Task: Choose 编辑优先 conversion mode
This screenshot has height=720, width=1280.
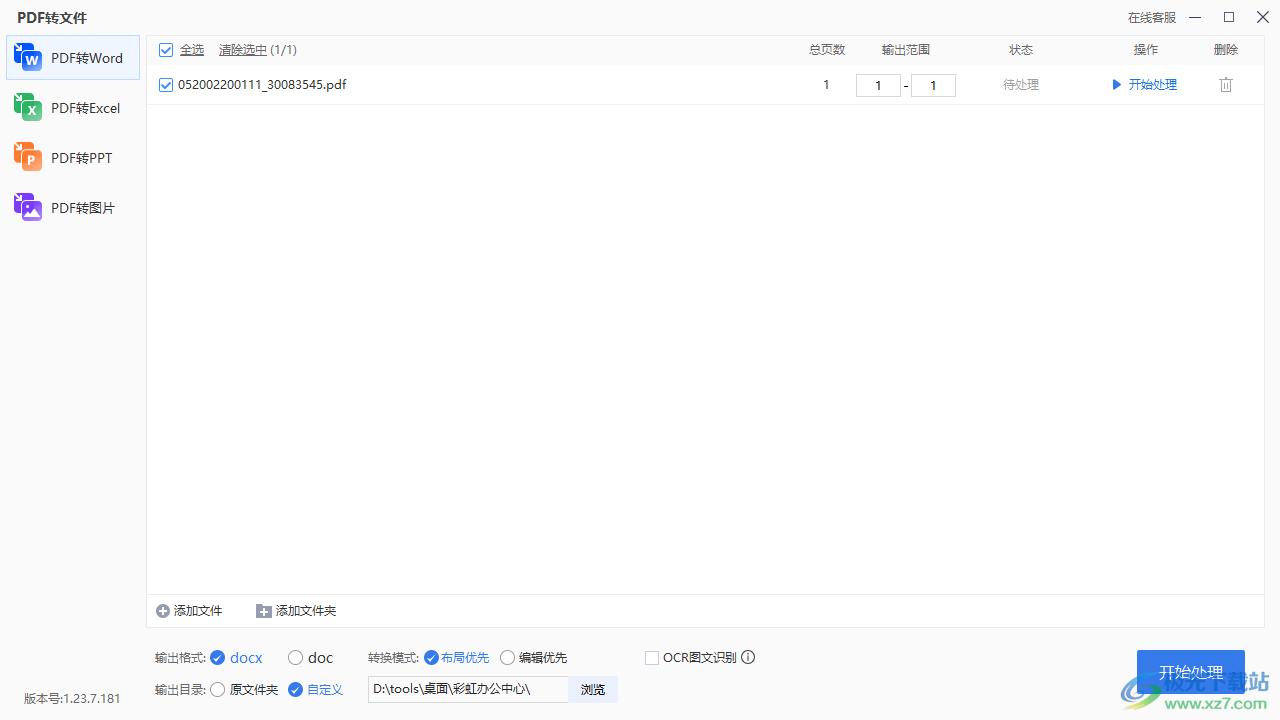Action: (507, 657)
